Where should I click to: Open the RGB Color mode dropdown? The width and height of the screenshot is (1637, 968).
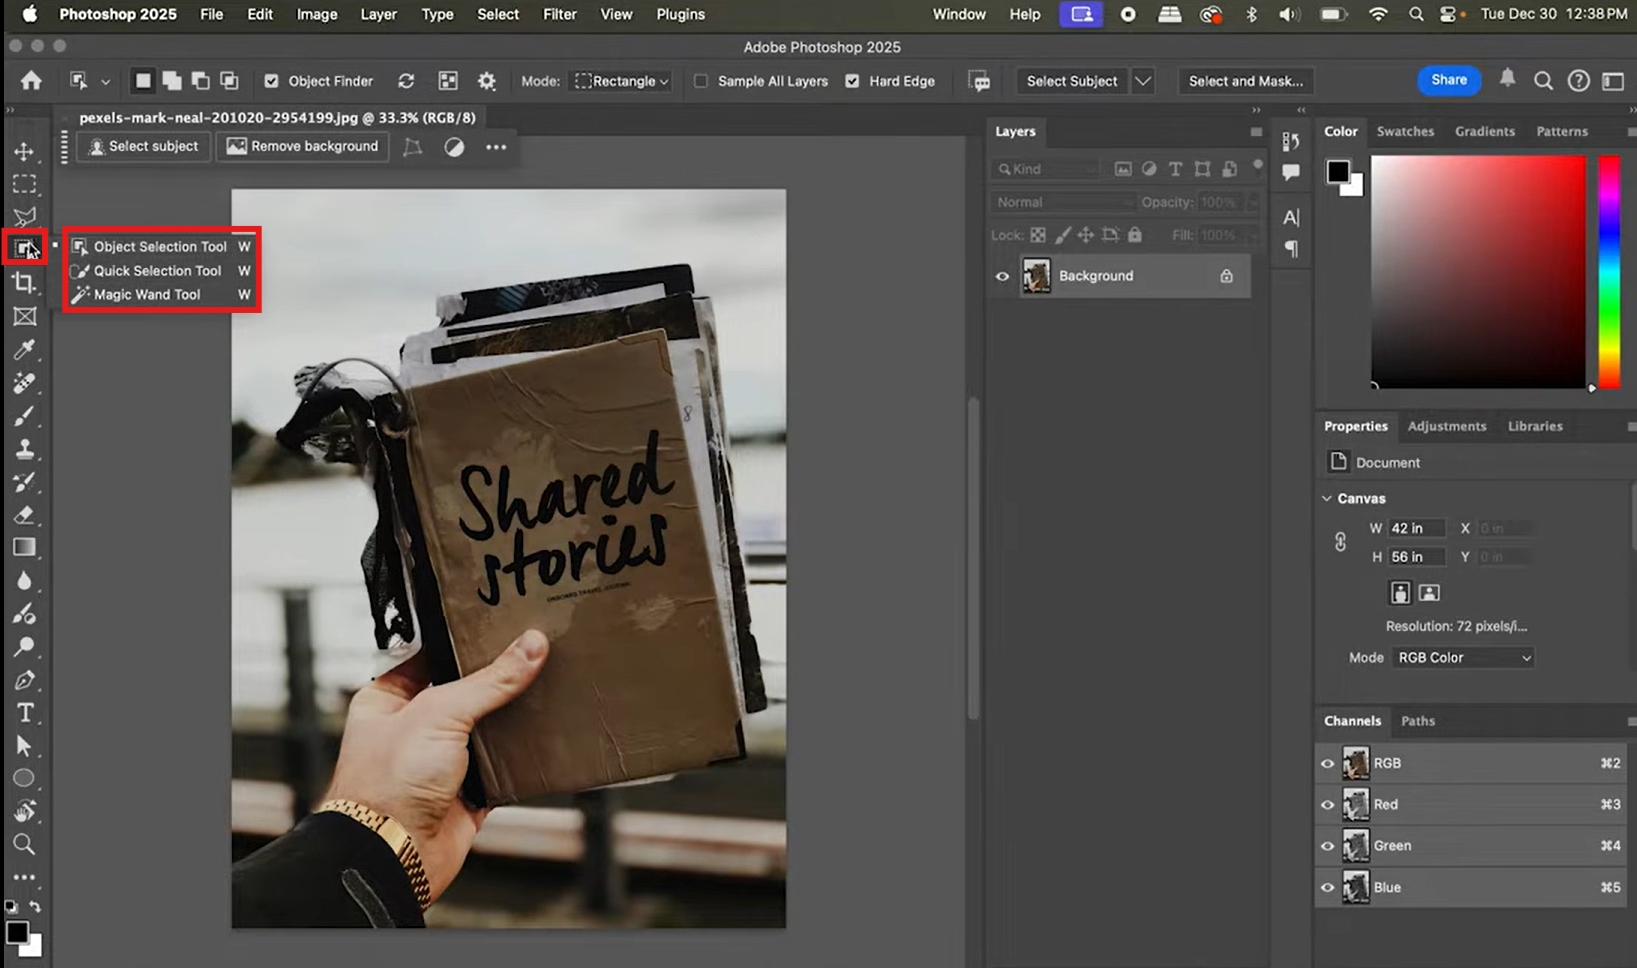click(x=1463, y=657)
